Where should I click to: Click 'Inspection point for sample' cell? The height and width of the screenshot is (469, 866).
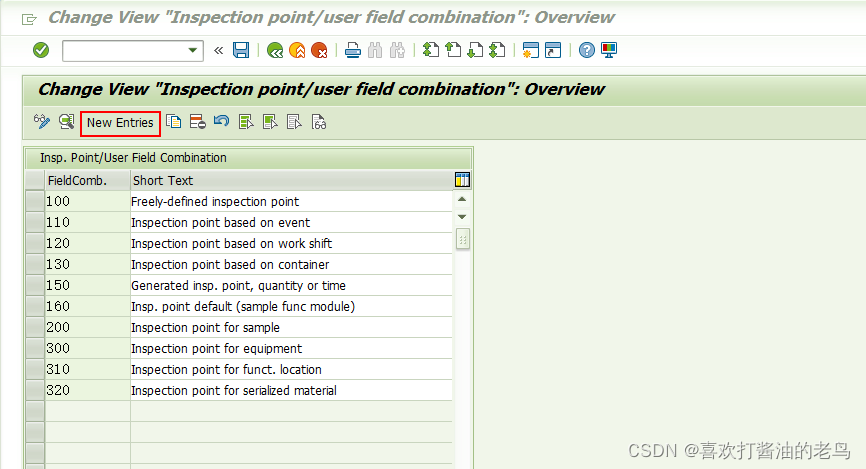[291, 328]
